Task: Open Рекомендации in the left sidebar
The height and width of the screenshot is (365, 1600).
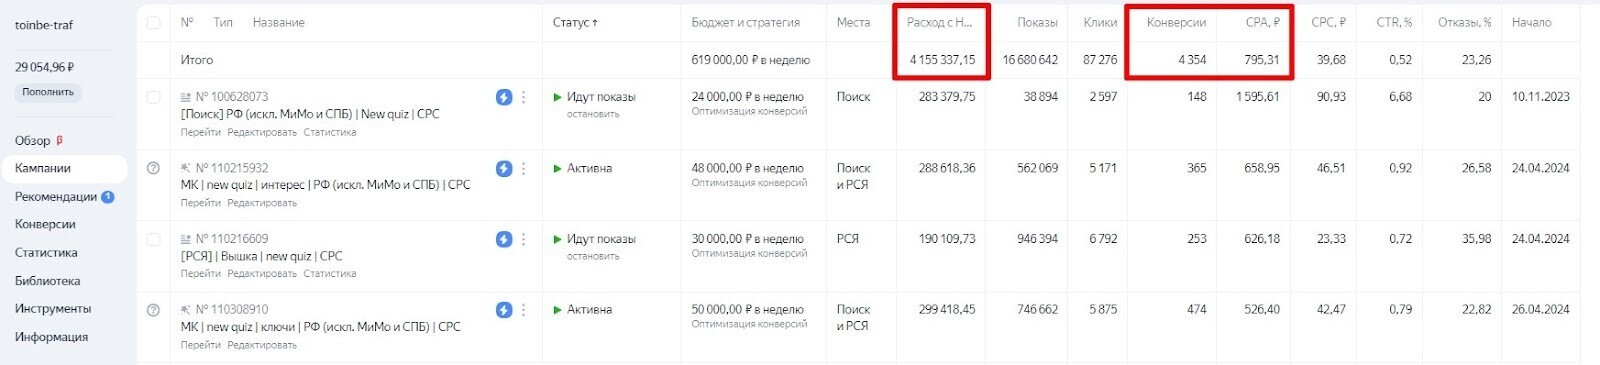Action: click(x=56, y=197)
